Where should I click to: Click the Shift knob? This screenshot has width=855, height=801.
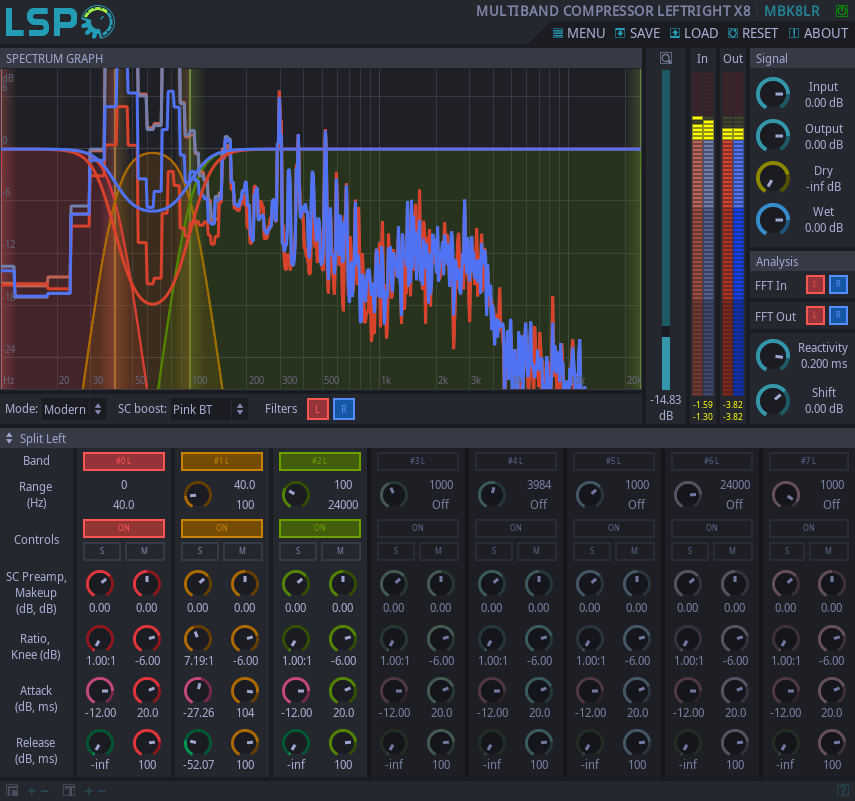pyautogui.click(x=773, y=400)
